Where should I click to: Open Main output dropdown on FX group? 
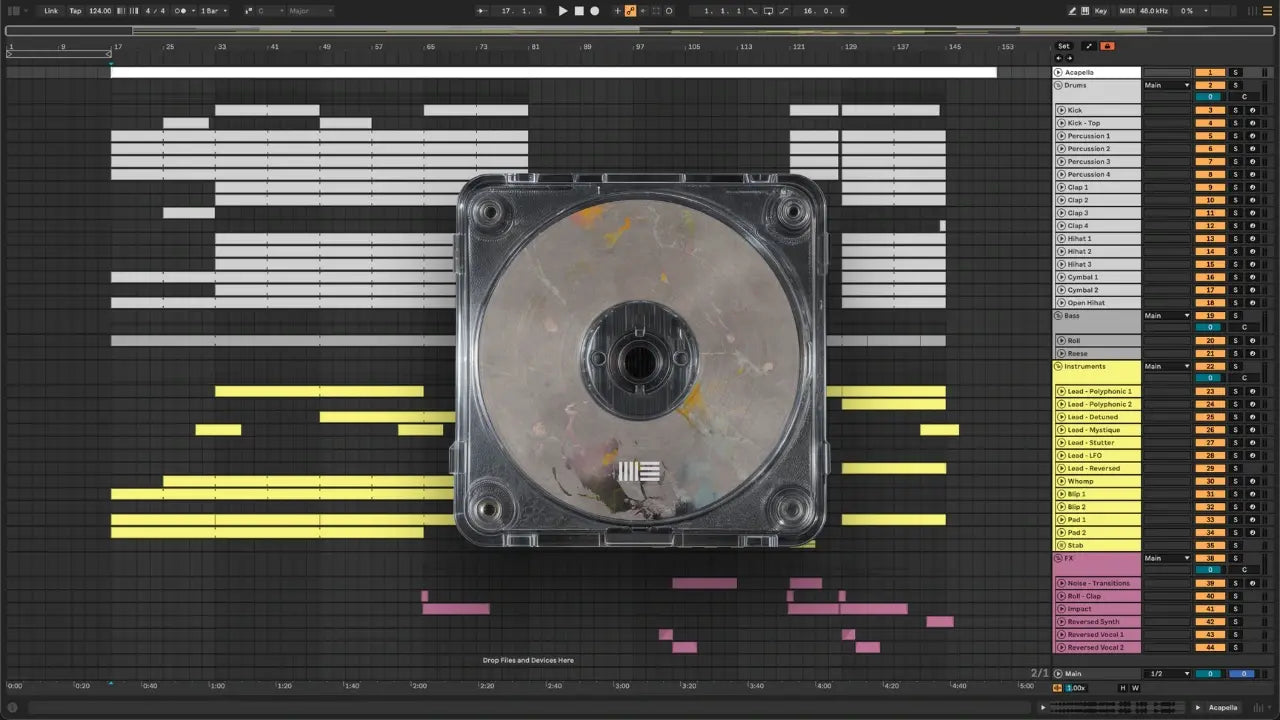click(x=1166, y=558)
